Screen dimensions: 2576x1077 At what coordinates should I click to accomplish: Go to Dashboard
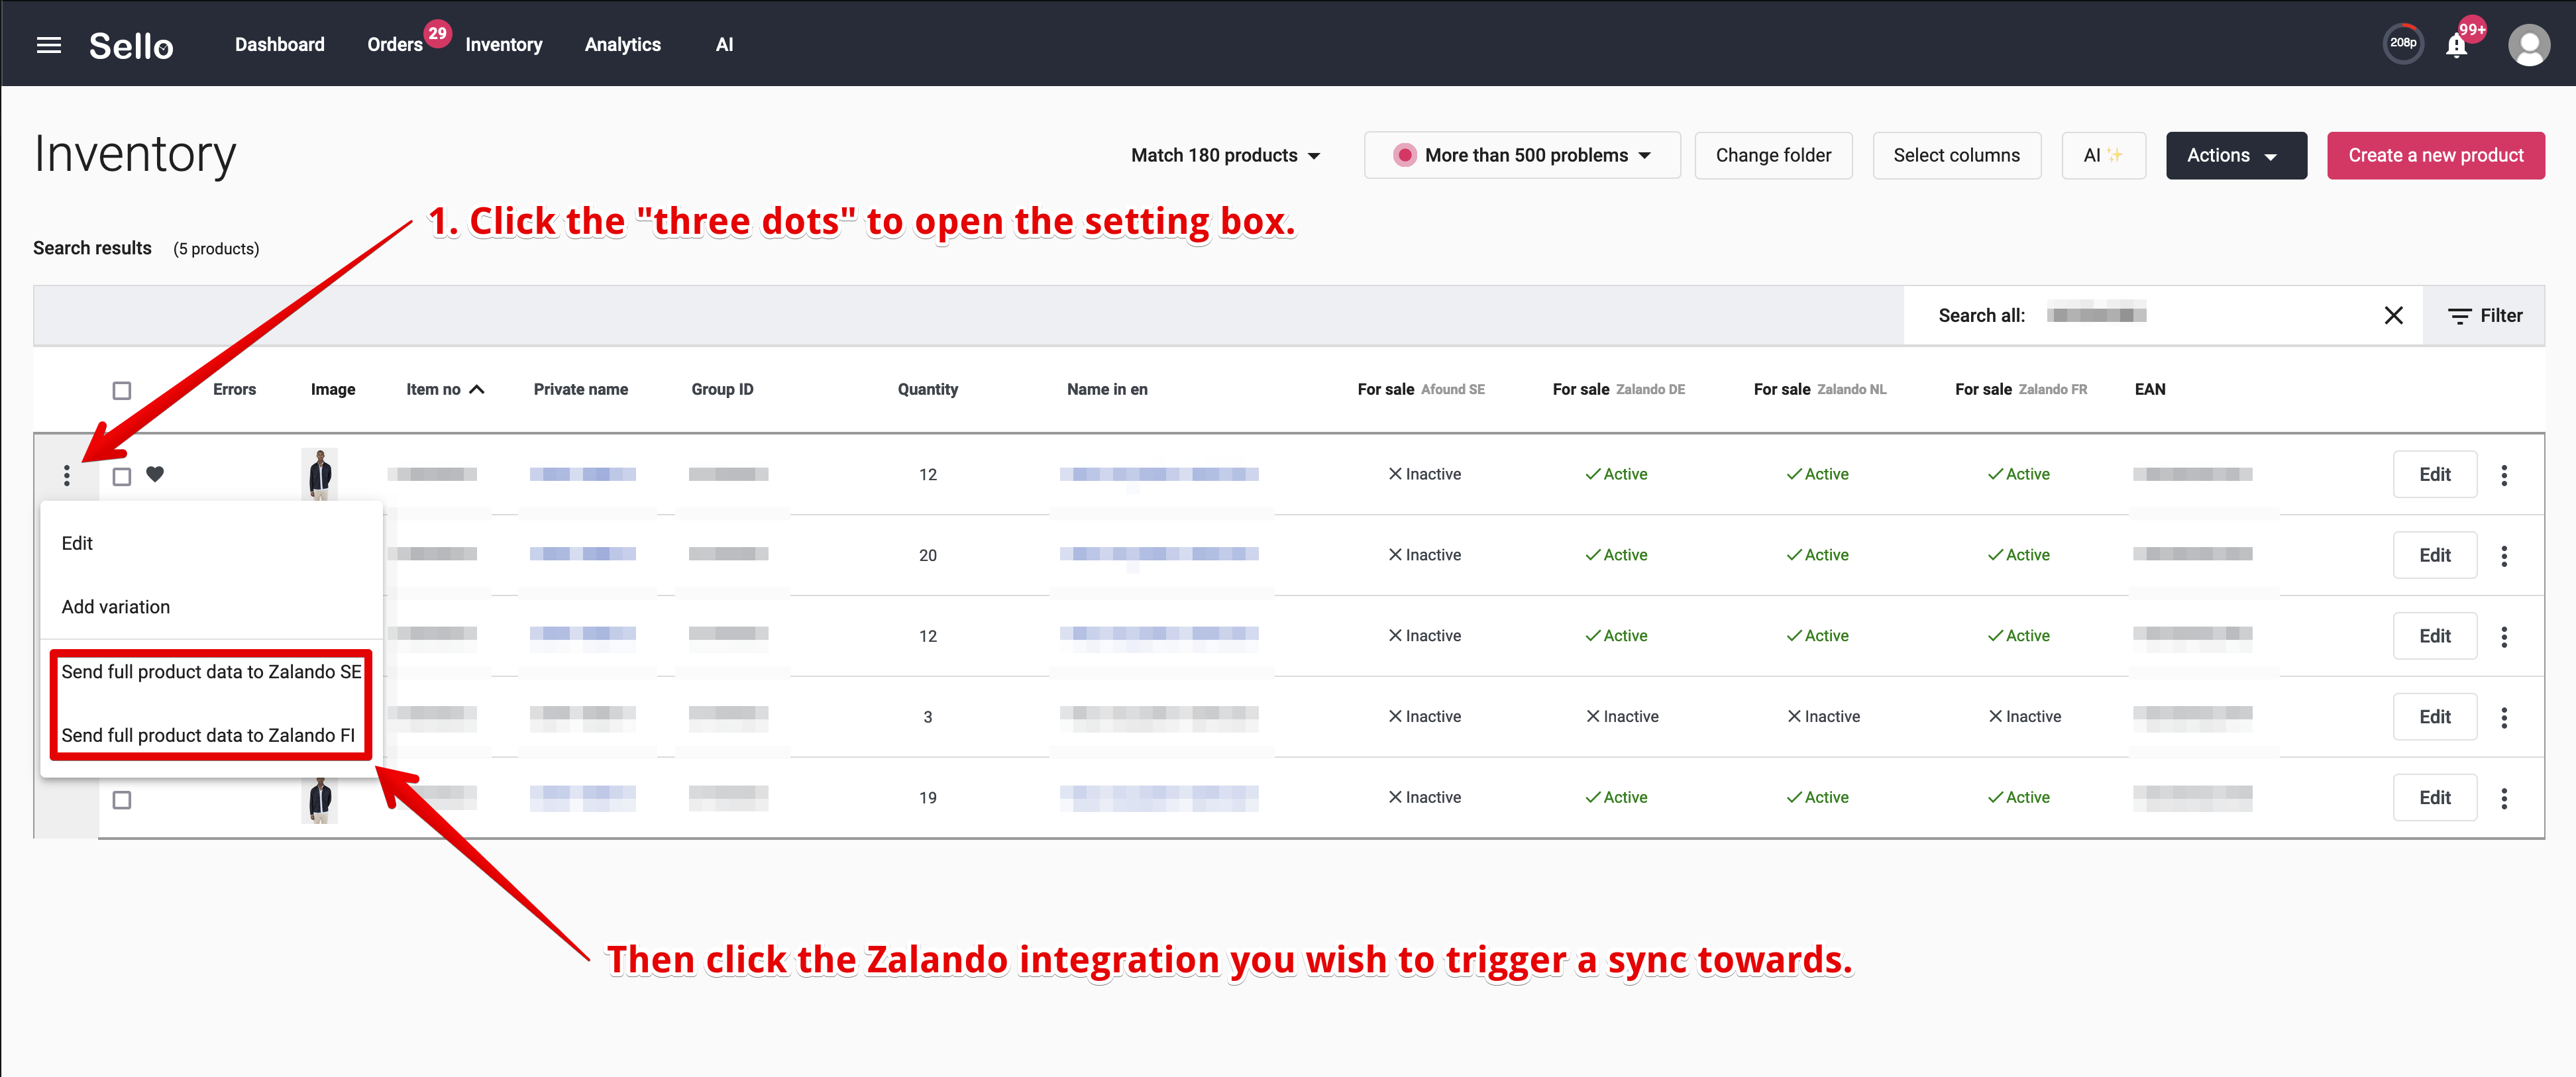pyautogui.click(x=280, y=45)
